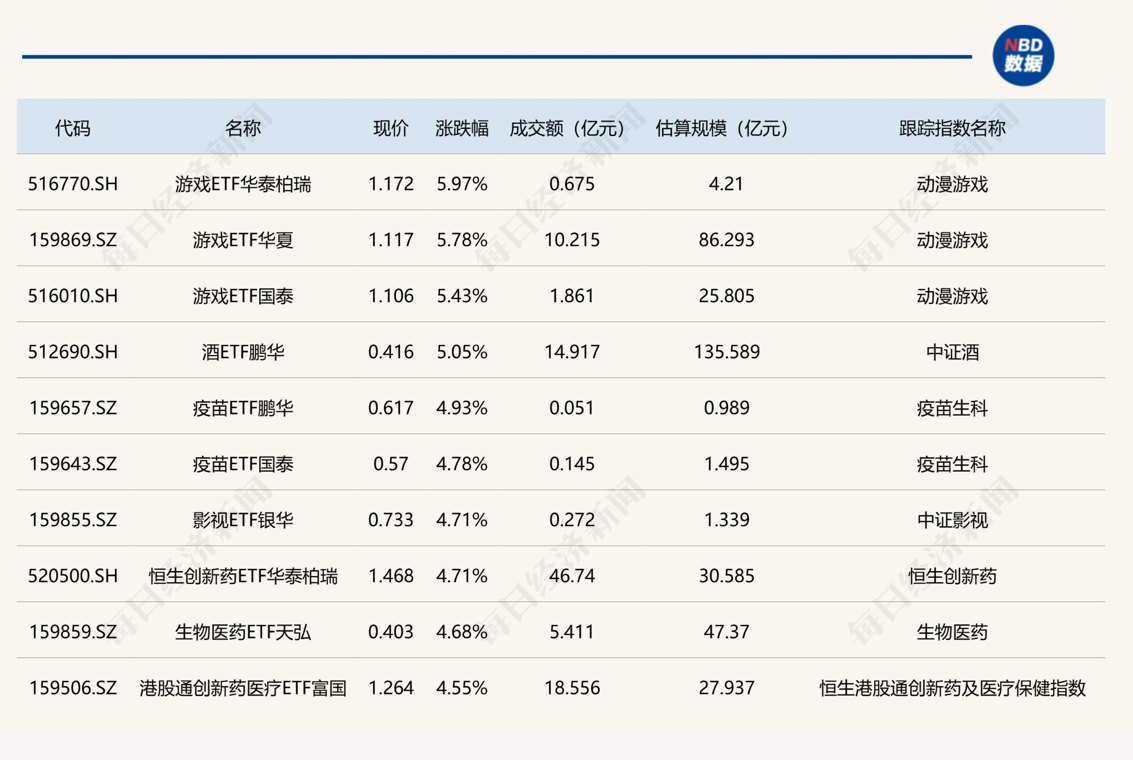
Task: Select turnover value 0.051
Action: (x=572, y=408)
